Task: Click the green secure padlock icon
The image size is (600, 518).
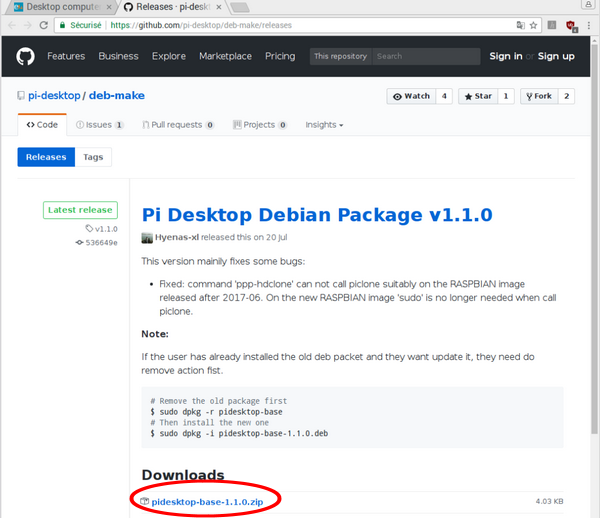Action: (x=62, y=25)
